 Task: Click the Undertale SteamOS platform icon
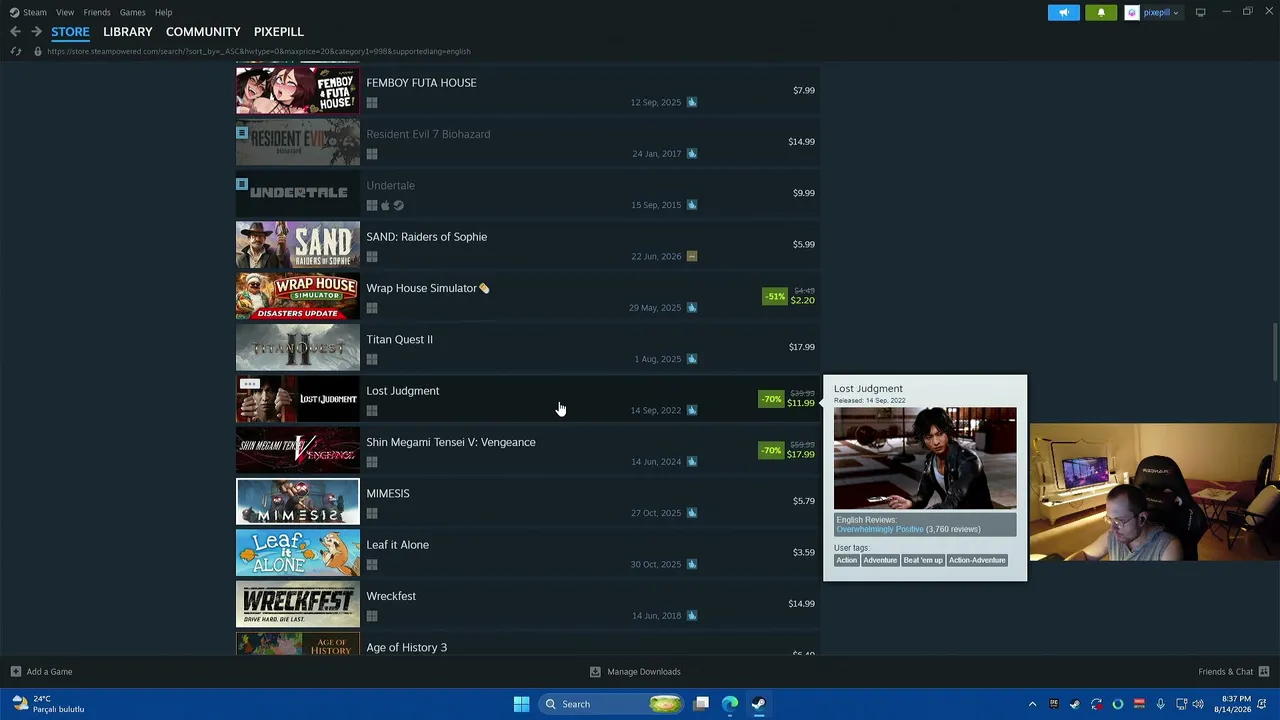398,205
